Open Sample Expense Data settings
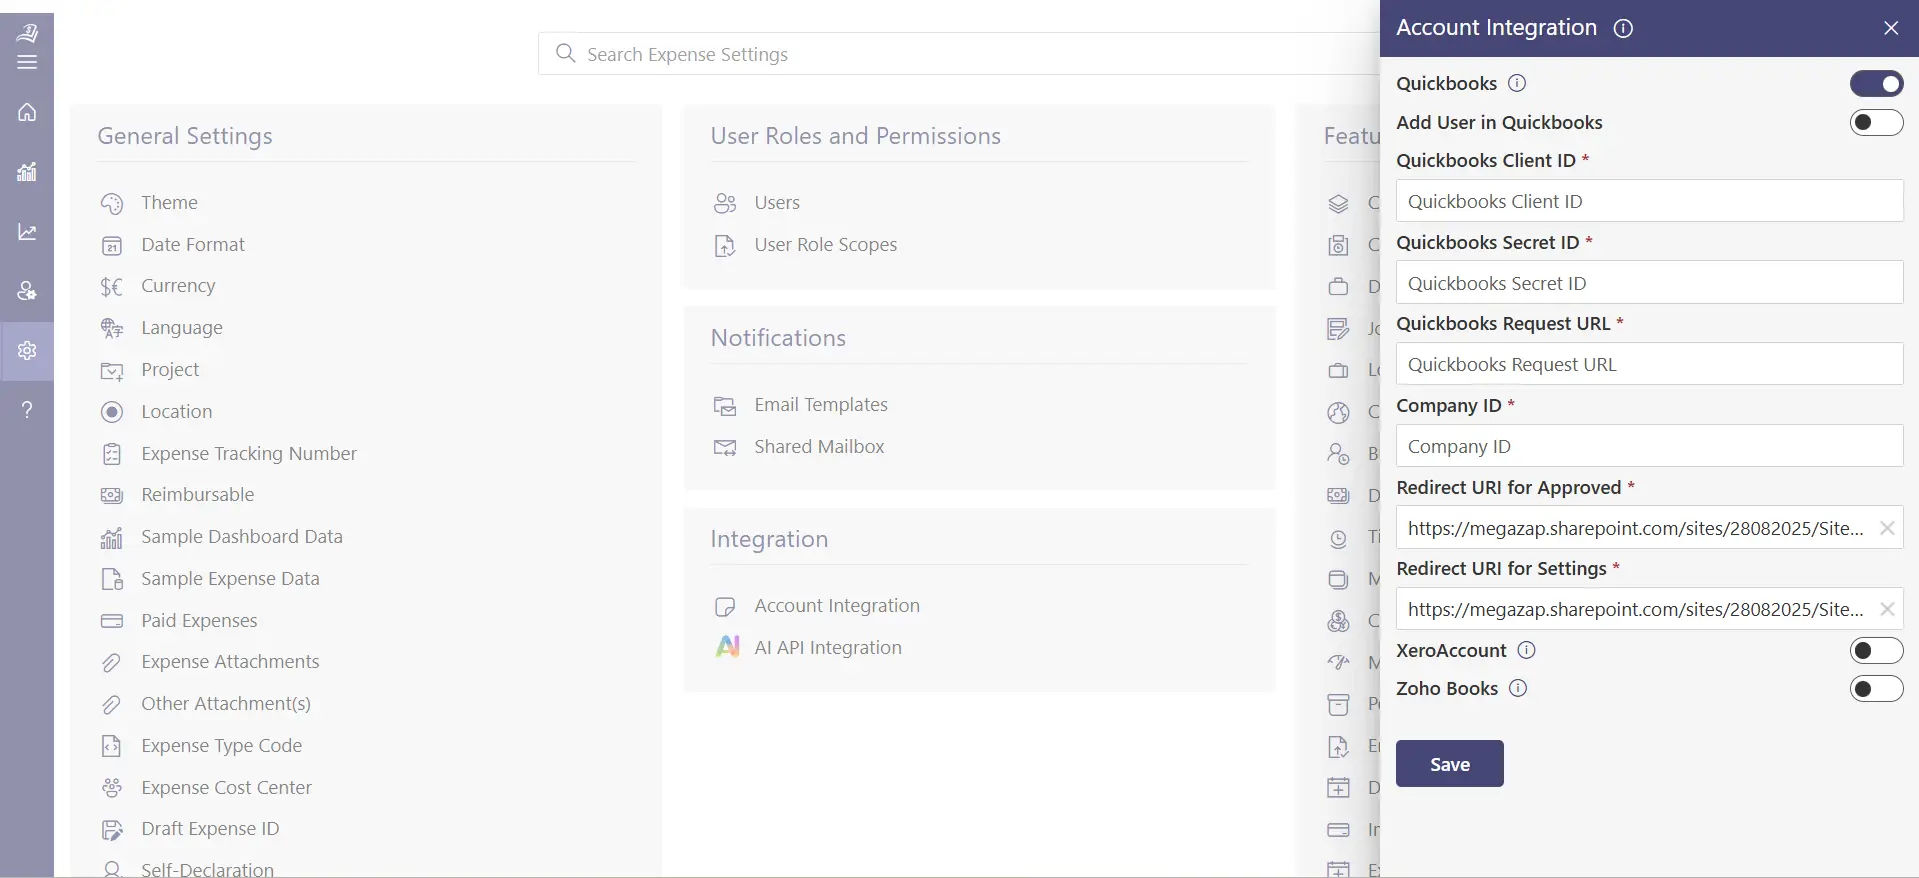Screen dimensions: 1919x878 (230, 578)
